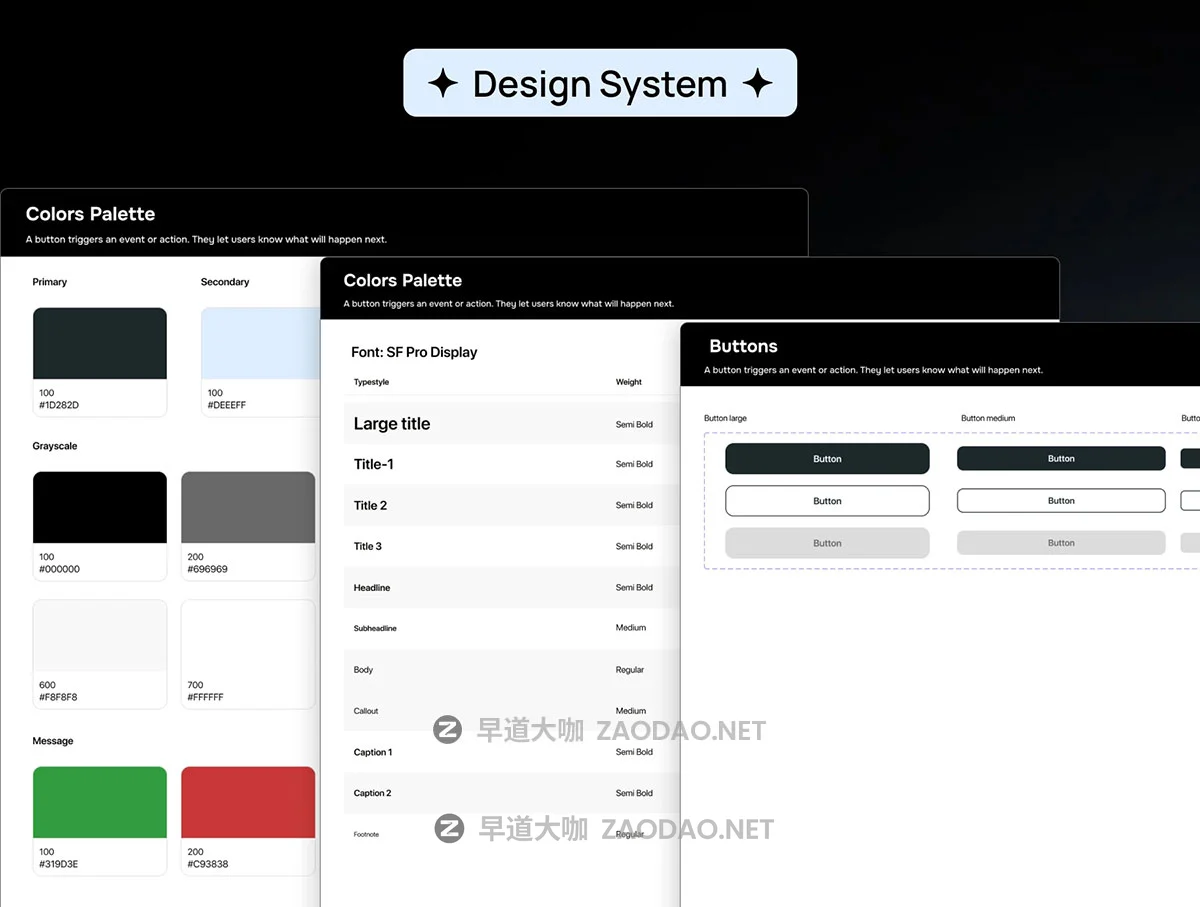Click the light #F8F8F8 grayscale swatch
1200x907 pixels.
click(100, 636)
